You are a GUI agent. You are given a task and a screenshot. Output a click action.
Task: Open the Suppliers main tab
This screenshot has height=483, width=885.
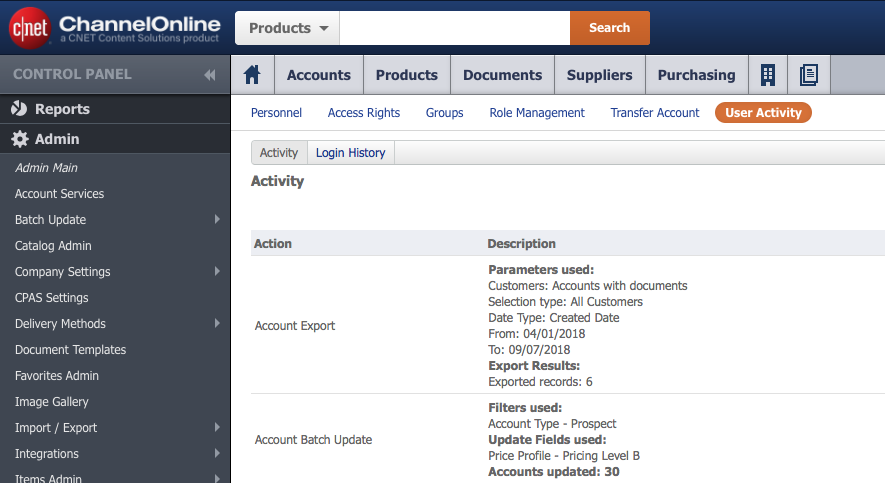[599, 75]
